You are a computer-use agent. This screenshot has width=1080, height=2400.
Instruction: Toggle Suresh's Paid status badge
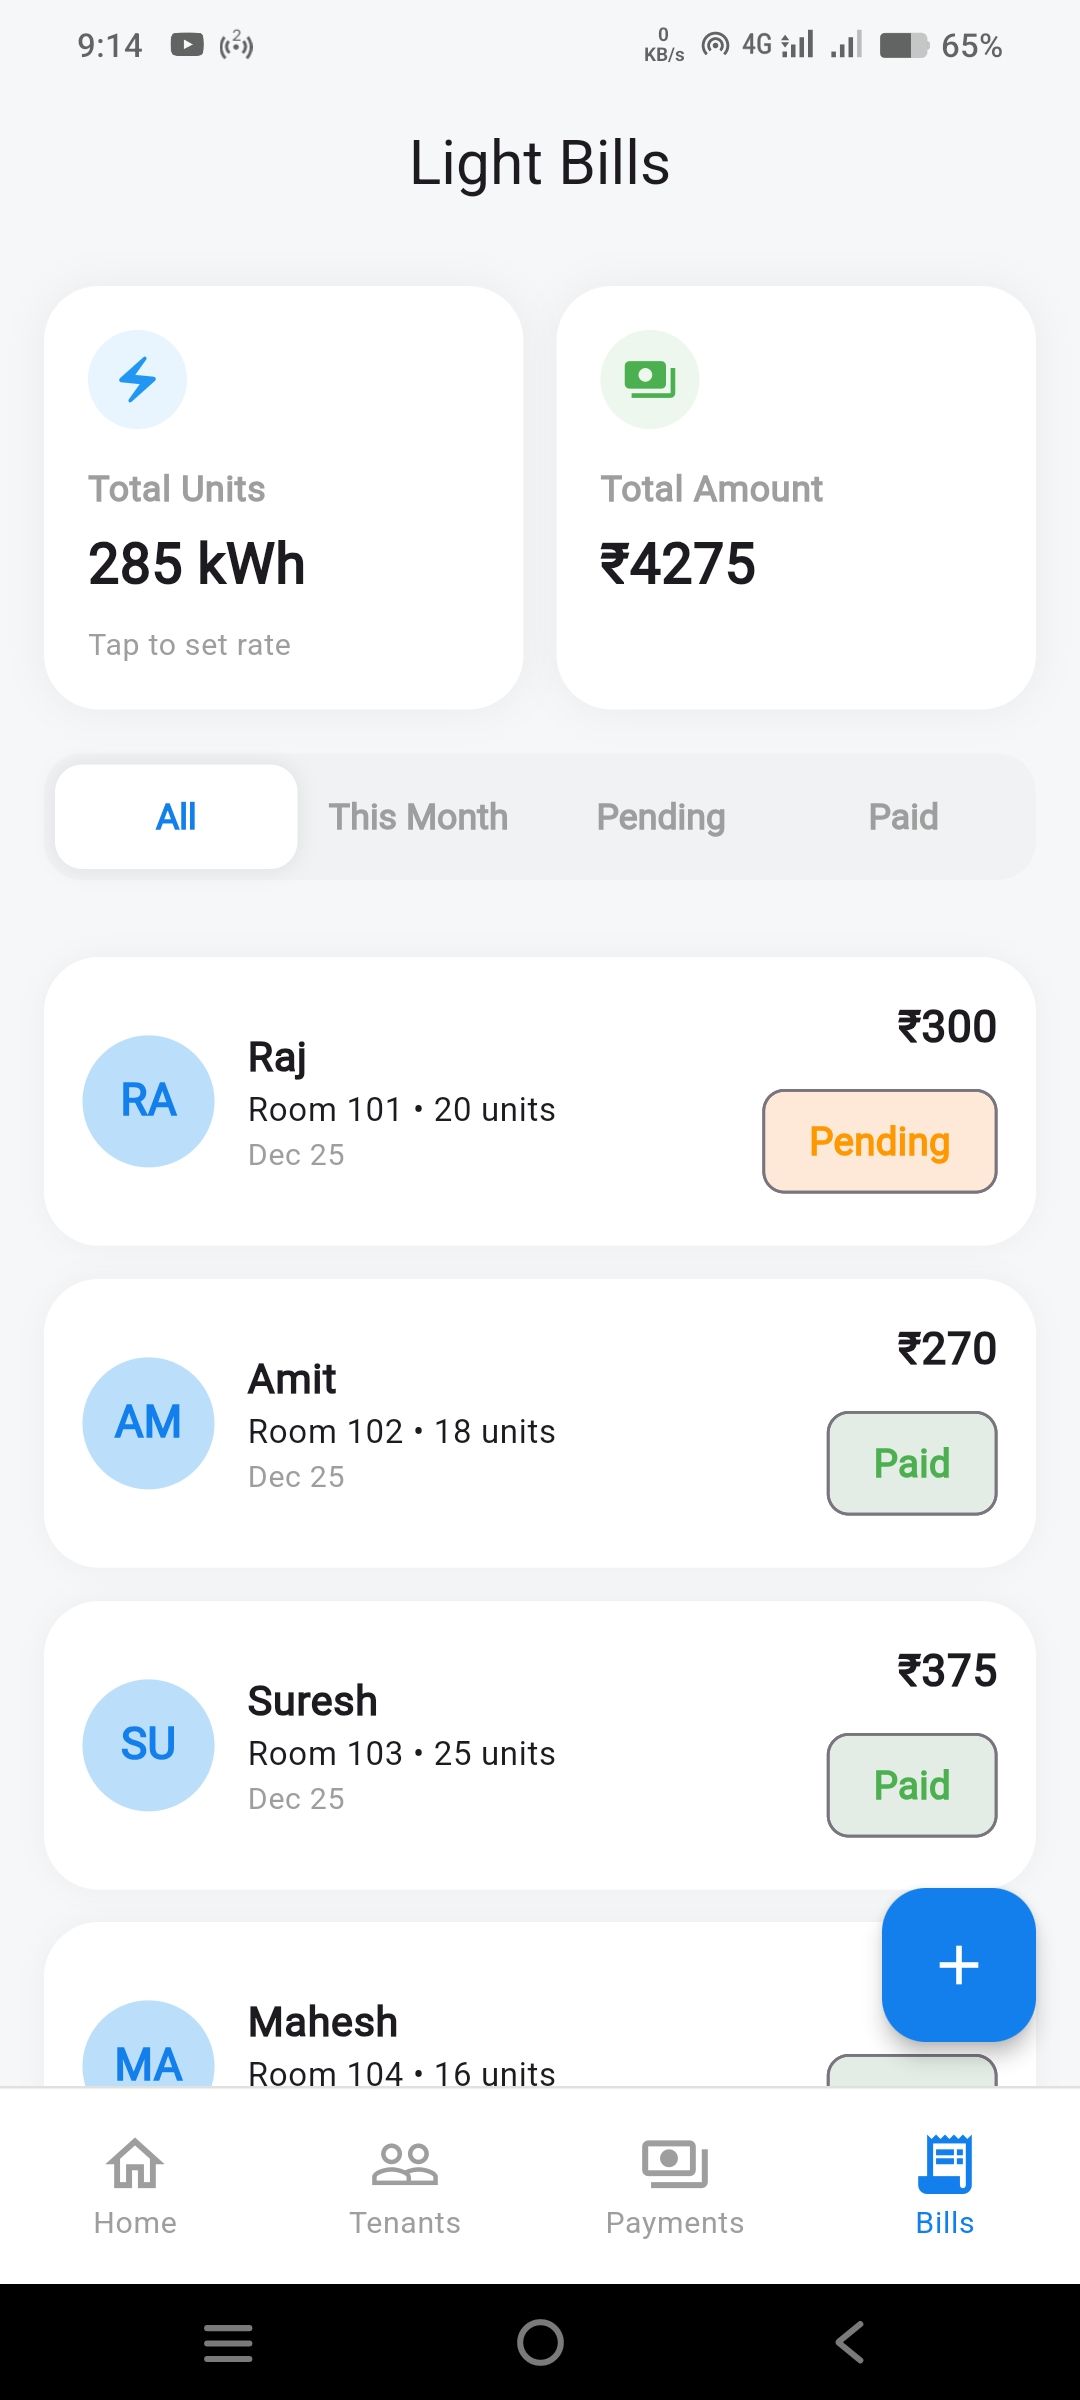[x=912, y=1785]
